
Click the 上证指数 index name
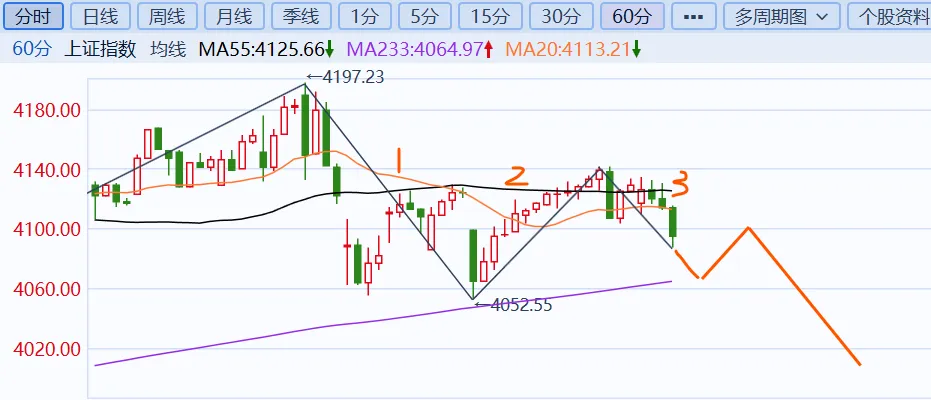point(100,49)
